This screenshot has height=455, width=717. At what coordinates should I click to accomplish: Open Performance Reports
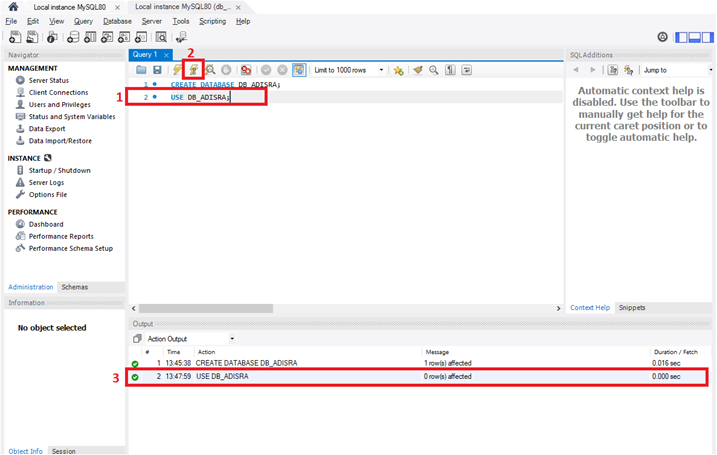(61, 236)
